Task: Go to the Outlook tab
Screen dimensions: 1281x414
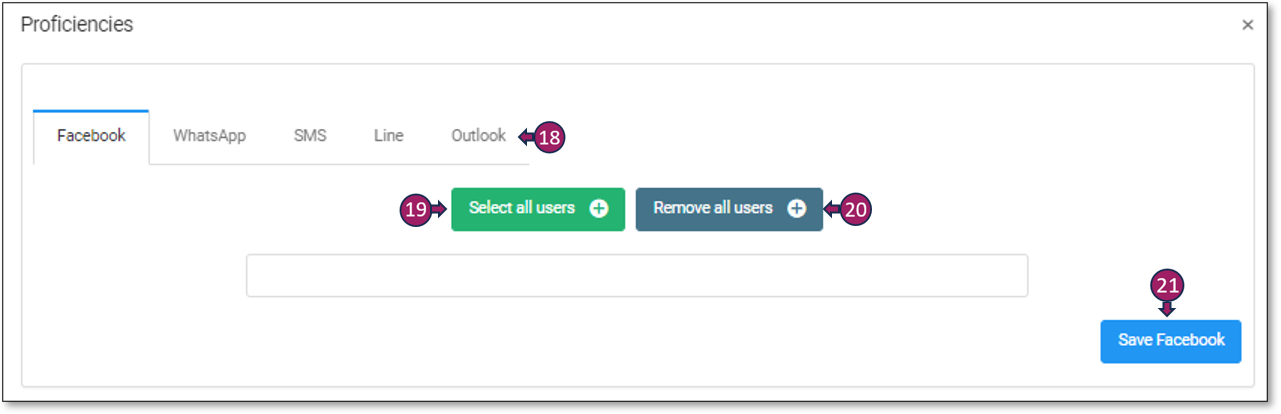Action: click(478, 136)
